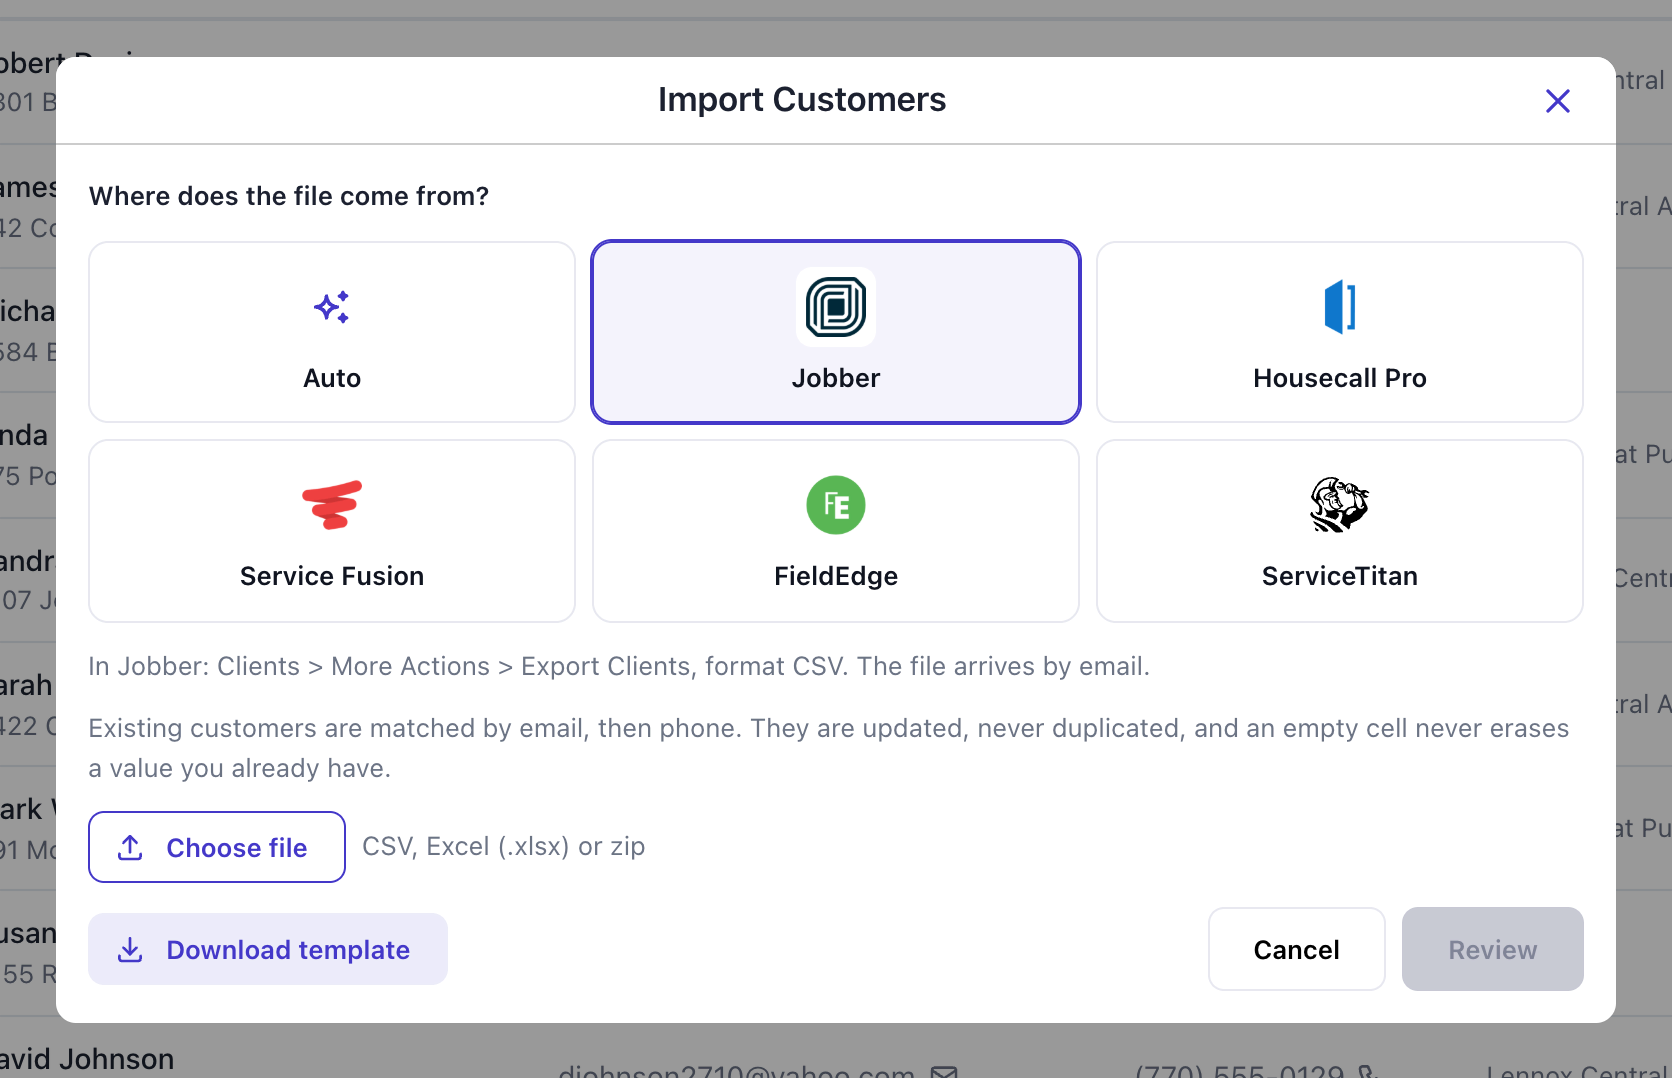1672x1078 pixels.
Task: Select Jobber as the file source
Action: pos(836,332)
